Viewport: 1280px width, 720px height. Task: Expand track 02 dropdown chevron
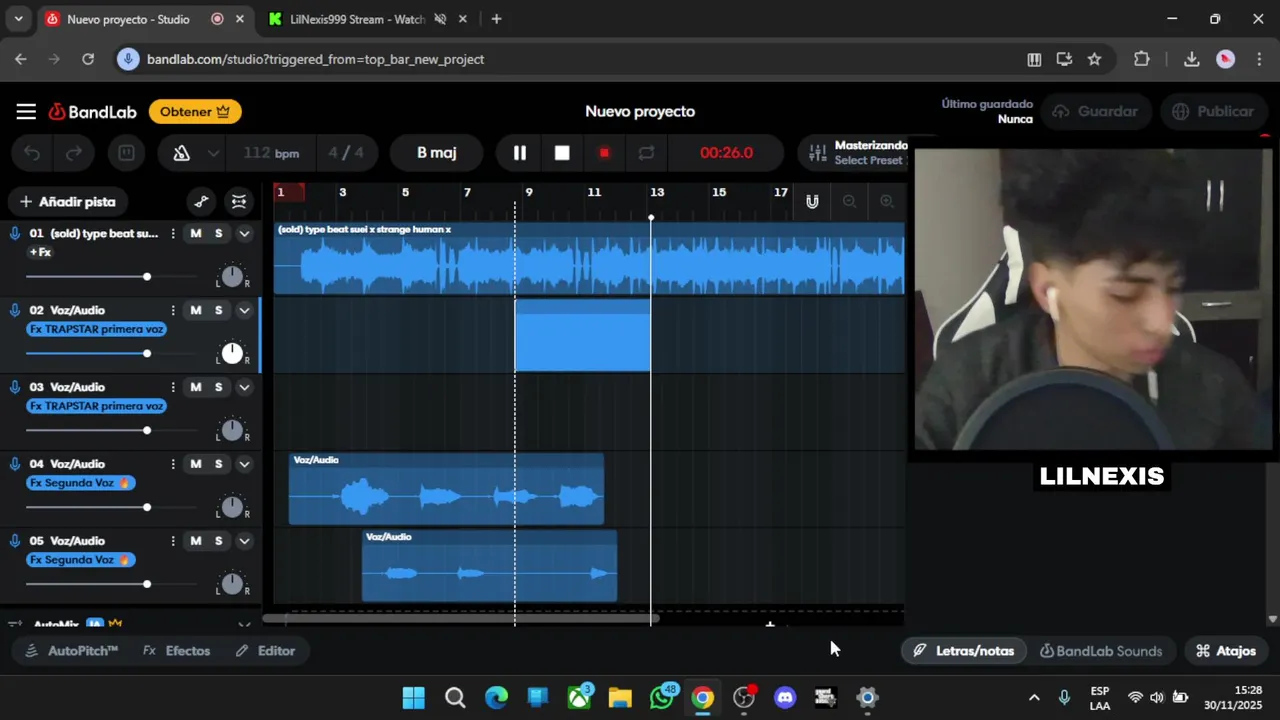tap(244, 311)
